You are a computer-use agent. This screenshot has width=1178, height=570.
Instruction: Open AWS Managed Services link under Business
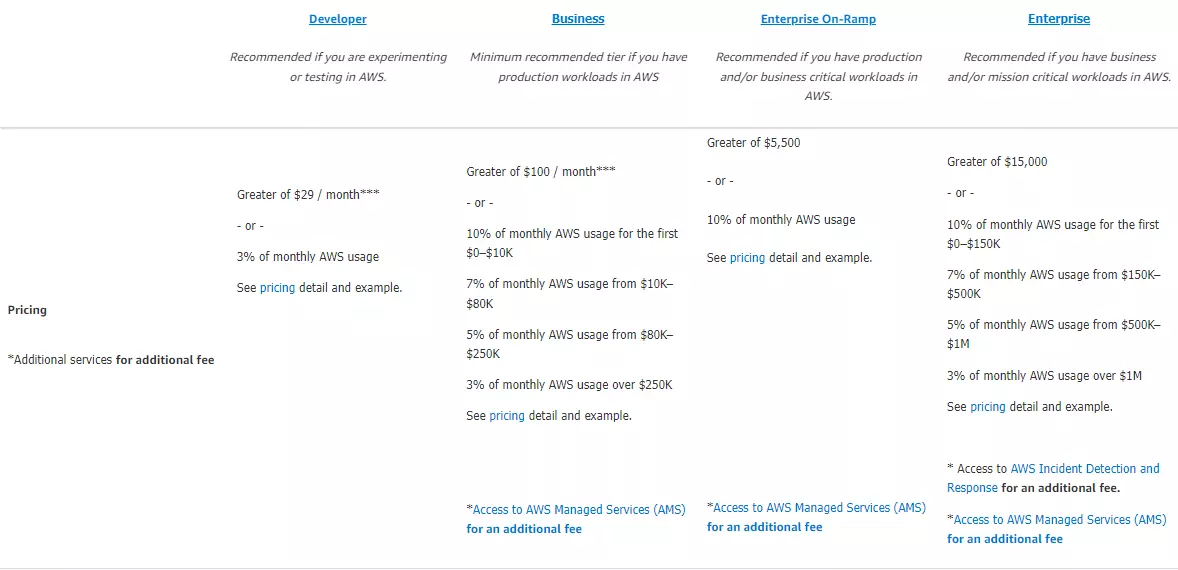[x=577, y=510]
